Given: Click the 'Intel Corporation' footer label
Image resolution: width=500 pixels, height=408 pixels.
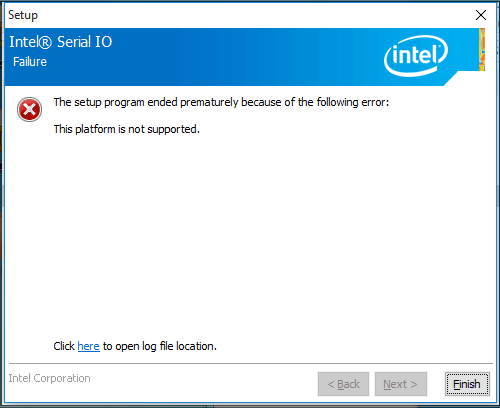Looking at the screenshot, I should coord(49,378).
